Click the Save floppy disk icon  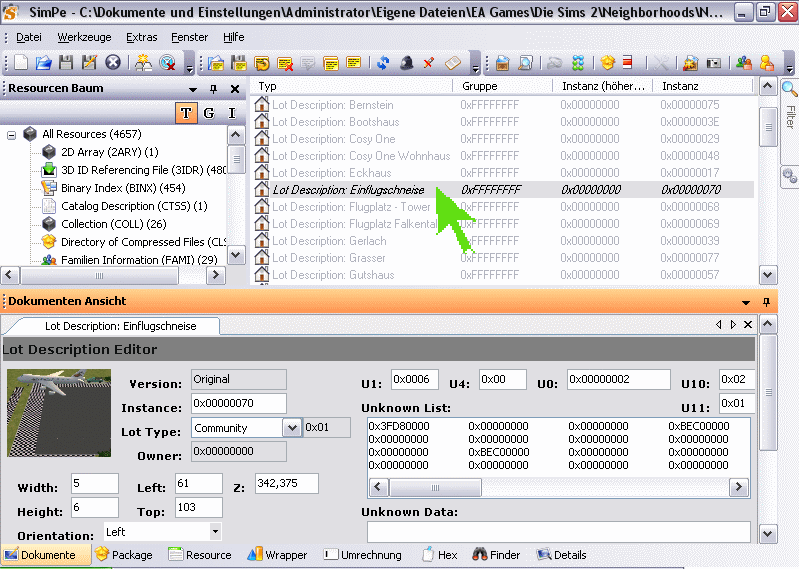tap(66, 63)
